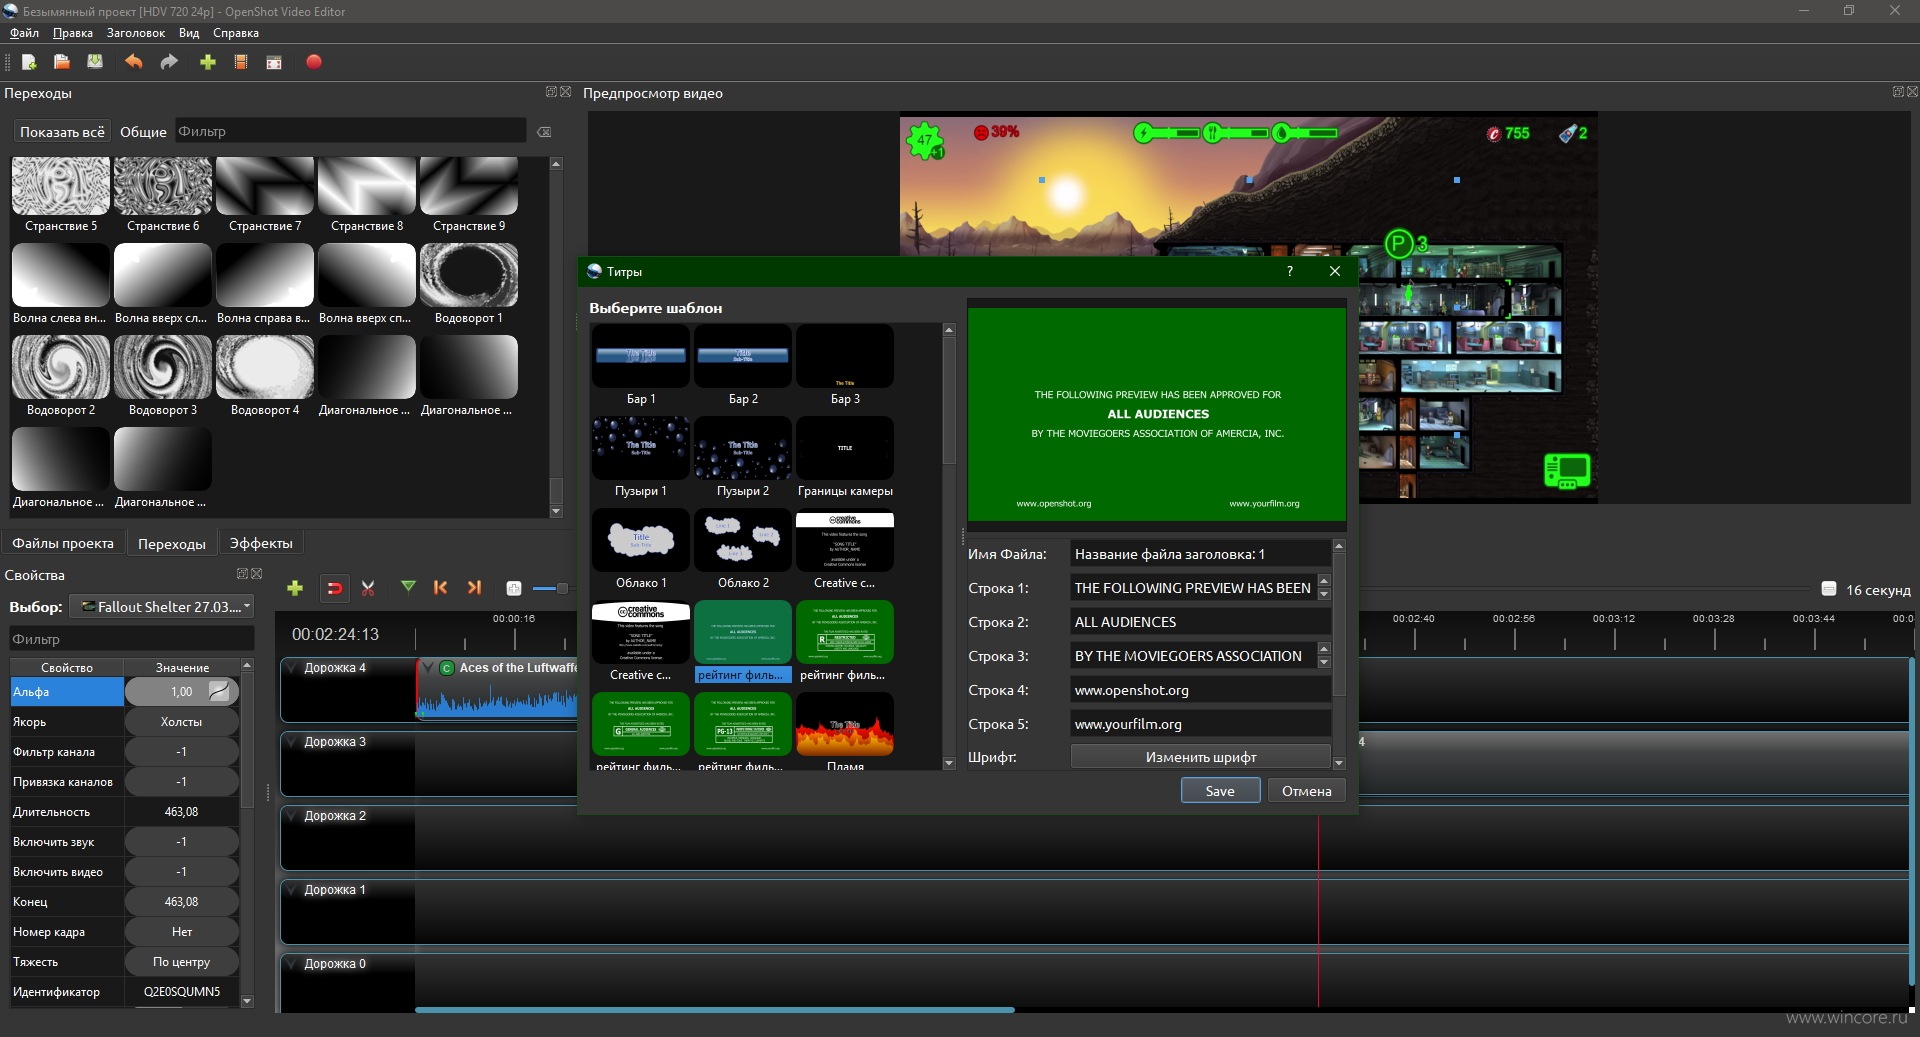Toggle the magnet snapping tool
The width and height of the screenshot is (1920, 1037).
(x=334, y=588)
